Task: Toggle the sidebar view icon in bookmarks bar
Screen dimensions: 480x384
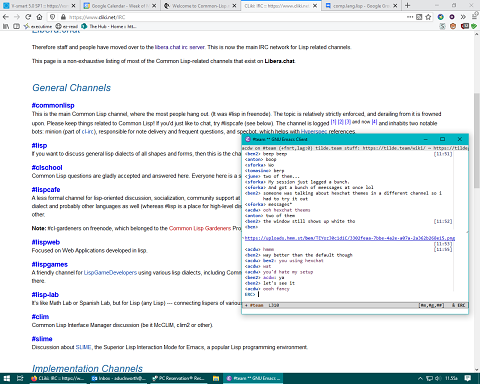Action: click(16, 26)
